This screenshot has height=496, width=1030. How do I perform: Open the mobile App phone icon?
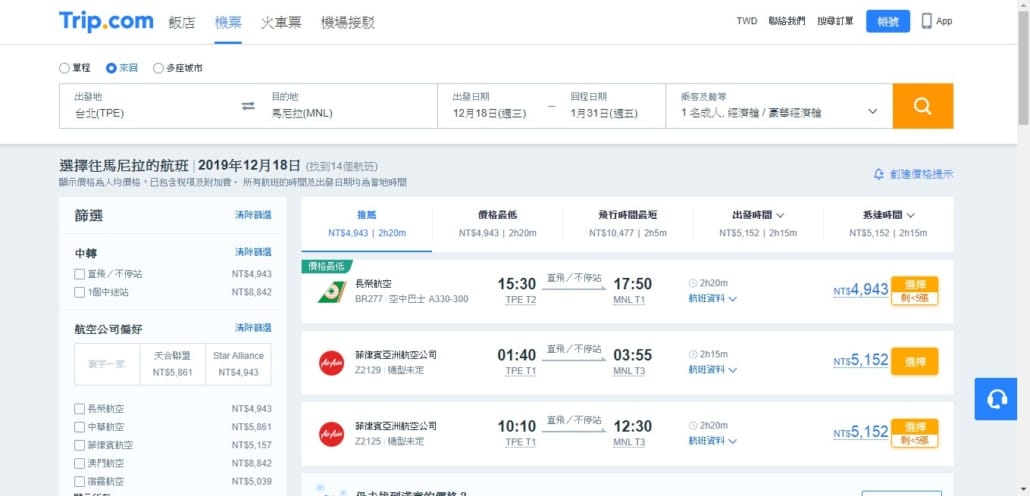tap(927, 21)
